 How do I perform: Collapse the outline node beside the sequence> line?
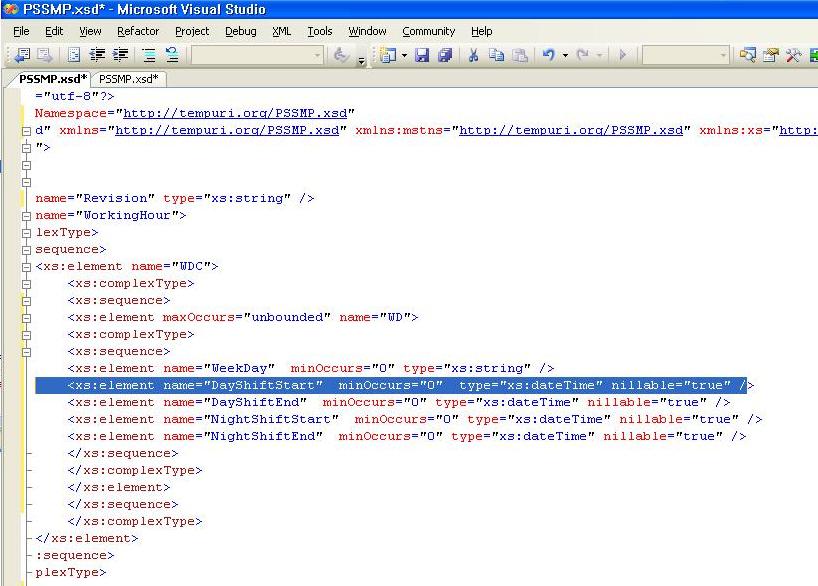[x=27, y=250]
